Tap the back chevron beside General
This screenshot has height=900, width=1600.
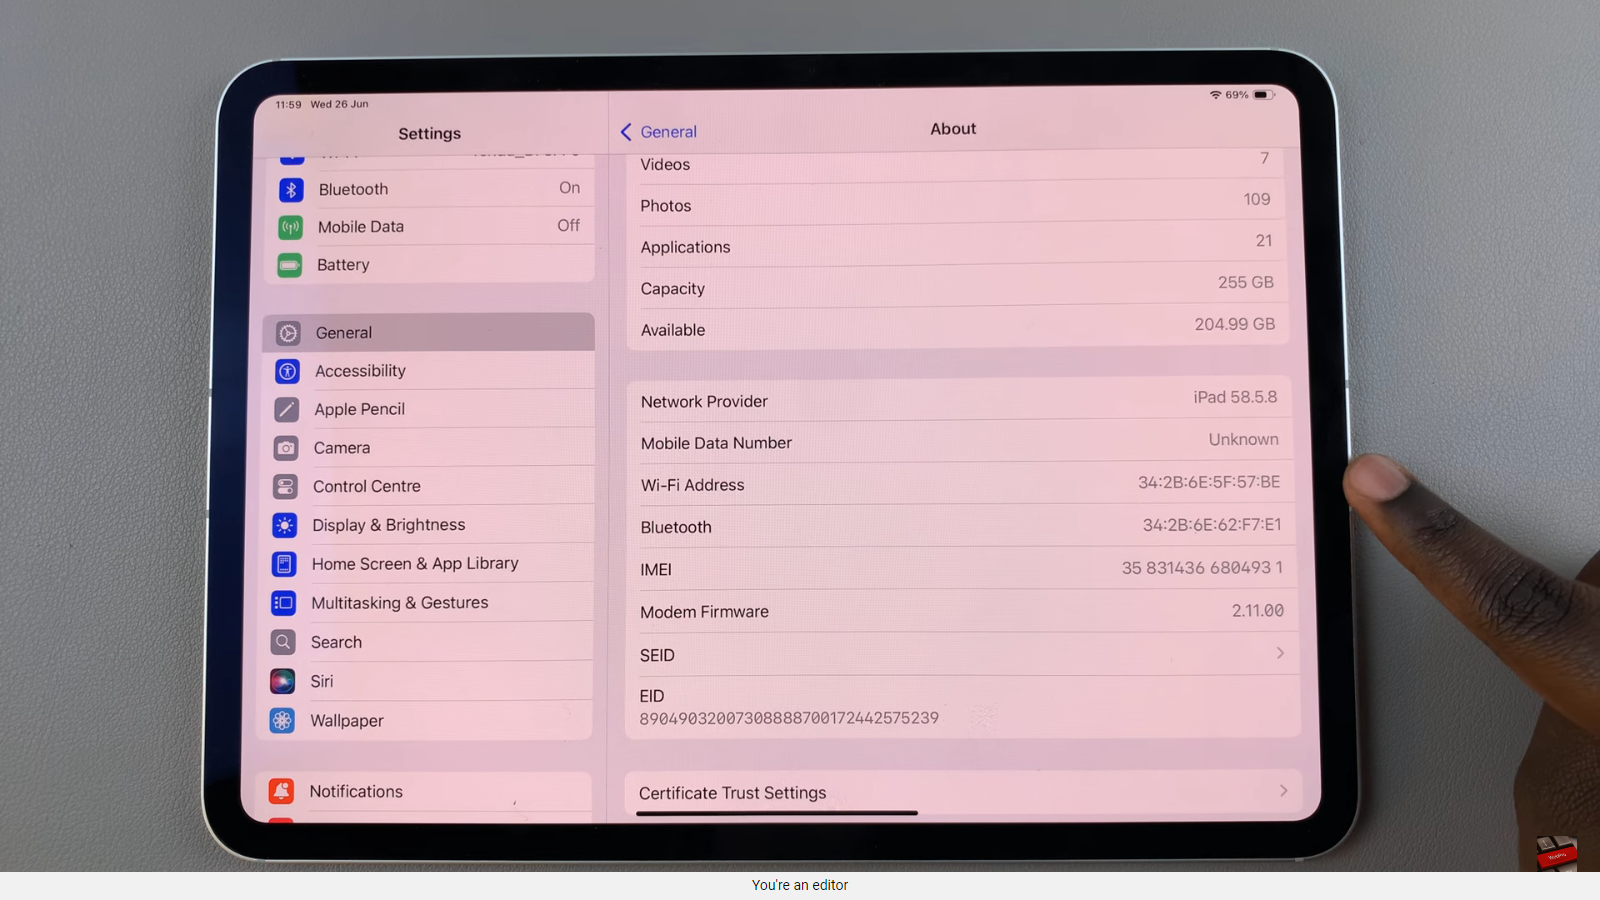tap(626, 132)
